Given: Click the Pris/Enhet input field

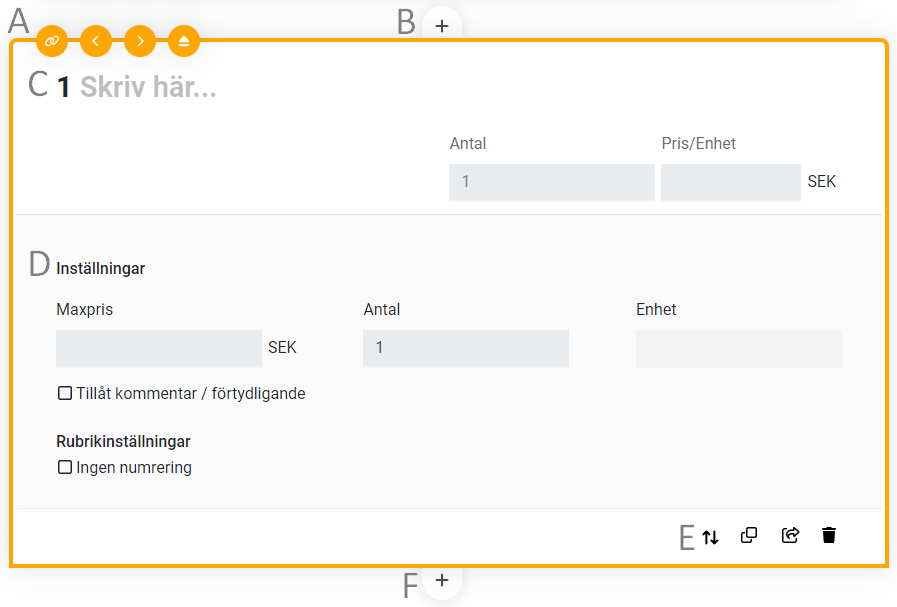Looking at the screenshot, I should [x=730, y=182].
